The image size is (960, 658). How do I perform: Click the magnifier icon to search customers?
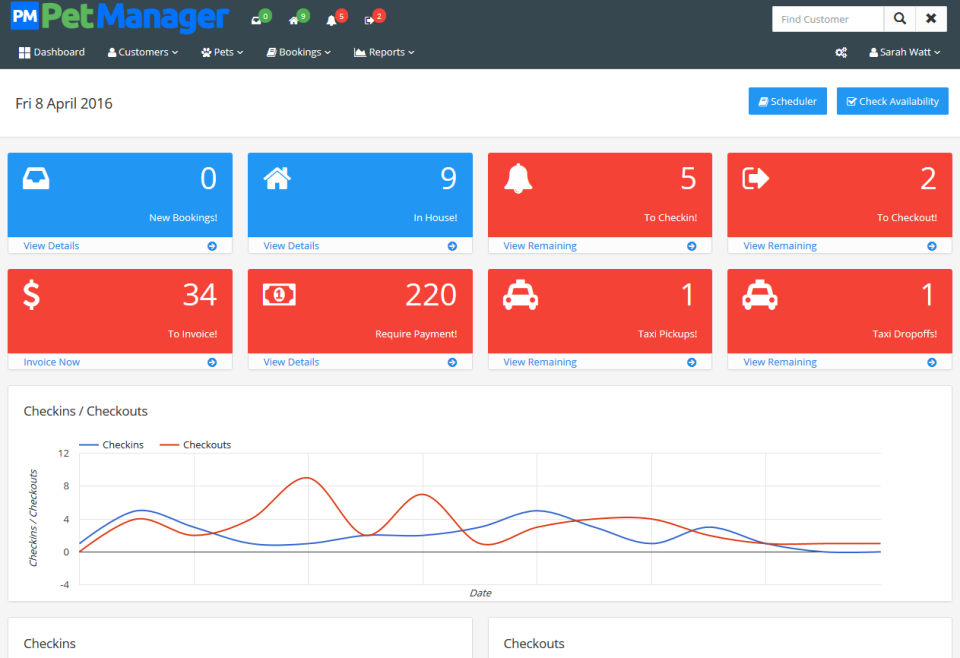(899, 18)
